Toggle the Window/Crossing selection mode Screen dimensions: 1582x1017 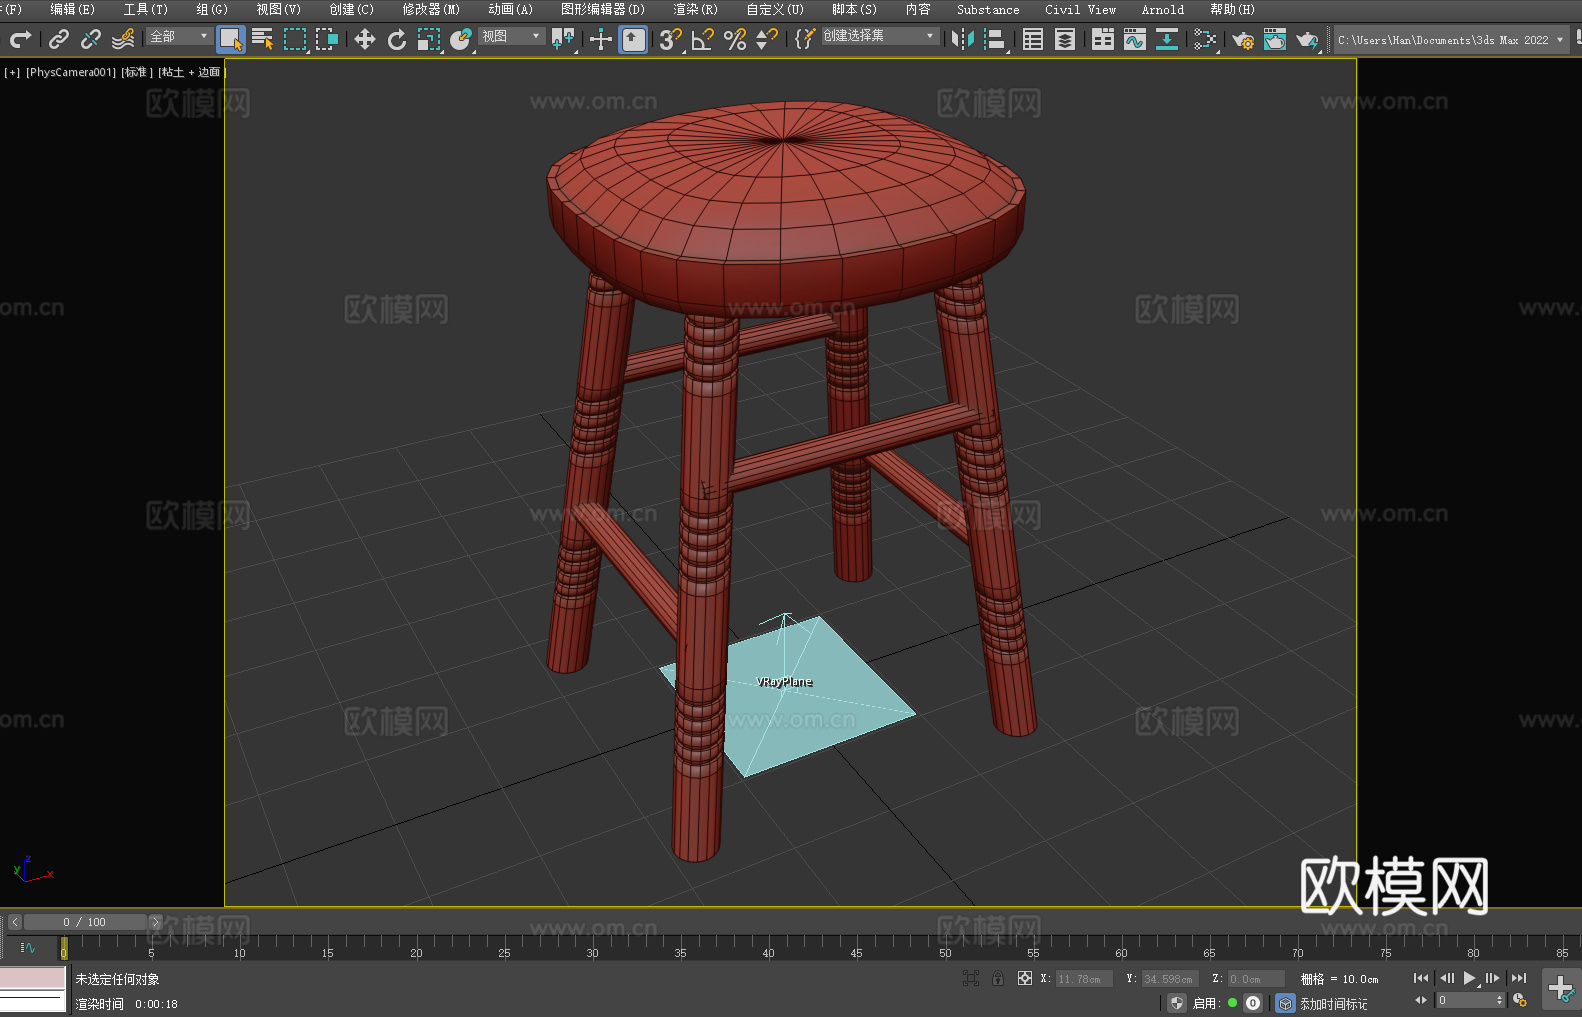pos(327,39)
